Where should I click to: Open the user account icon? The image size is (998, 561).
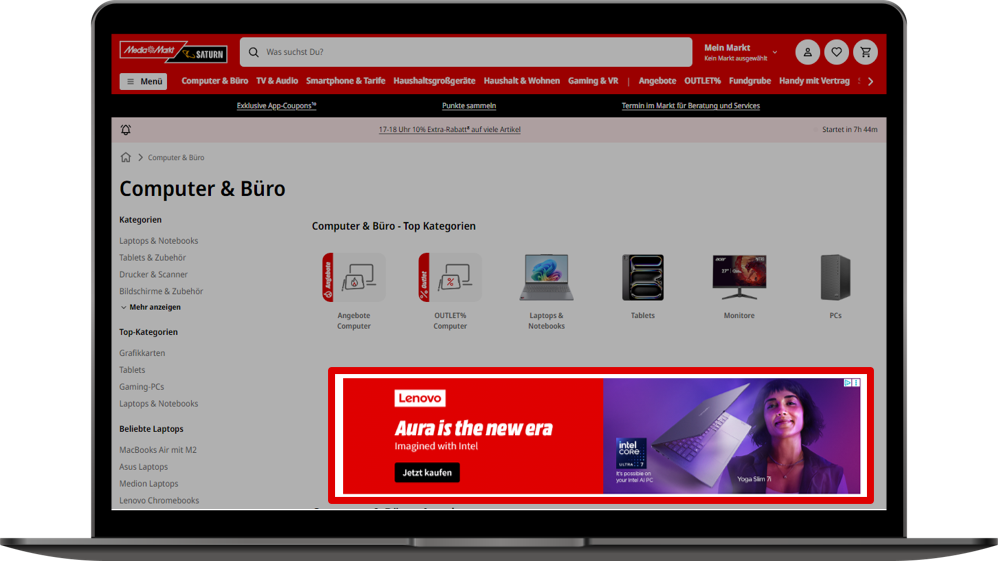point(807,52)
